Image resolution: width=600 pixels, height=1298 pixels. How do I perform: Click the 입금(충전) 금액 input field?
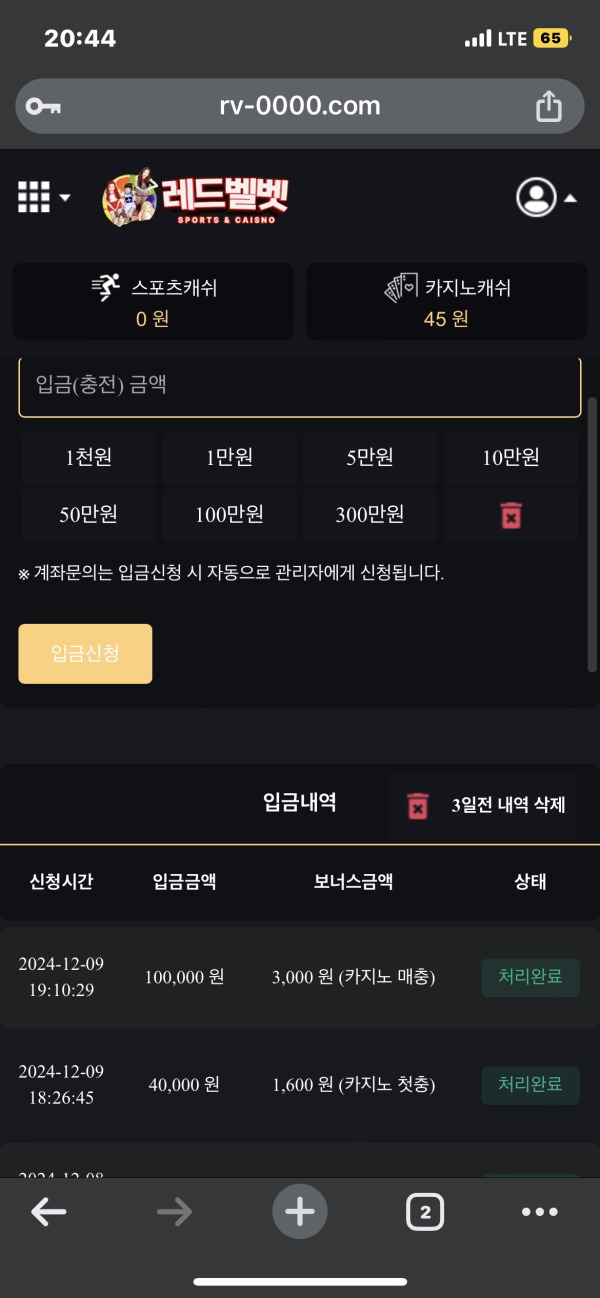(300, 387)
